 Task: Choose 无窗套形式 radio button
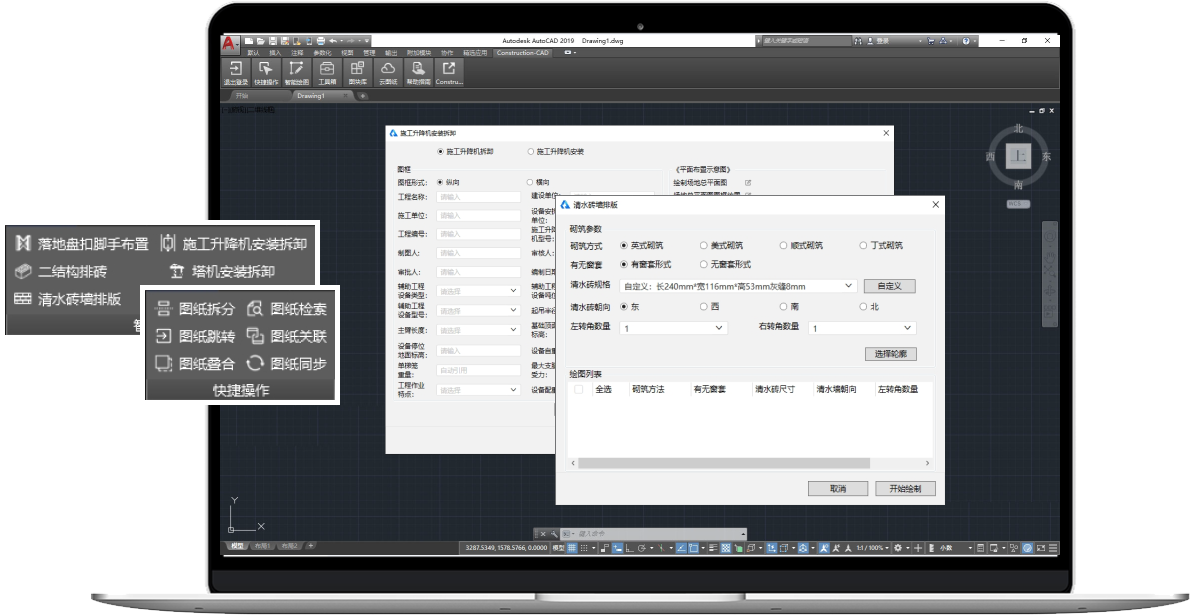(x=704, y=264)
